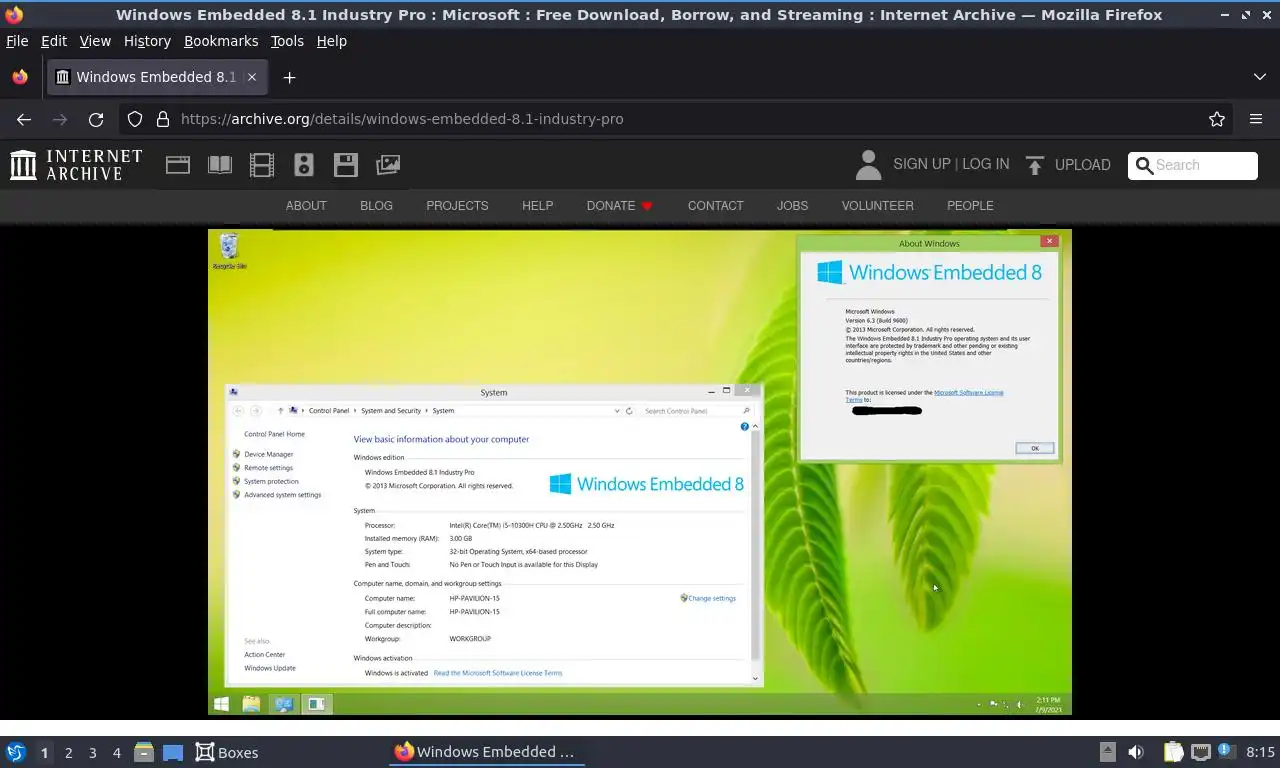The image size is (1280, 768).
Task: Open the JOBS navigation link
Action: tap(792, 206)
